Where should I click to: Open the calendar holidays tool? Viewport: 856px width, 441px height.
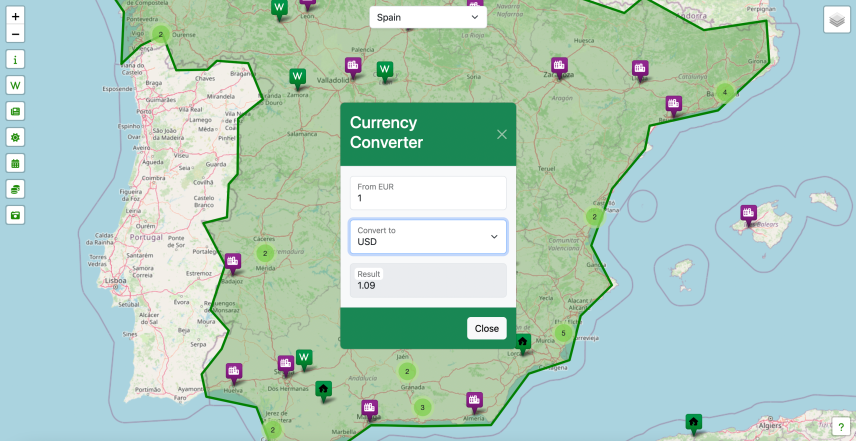tap(15, 163)
